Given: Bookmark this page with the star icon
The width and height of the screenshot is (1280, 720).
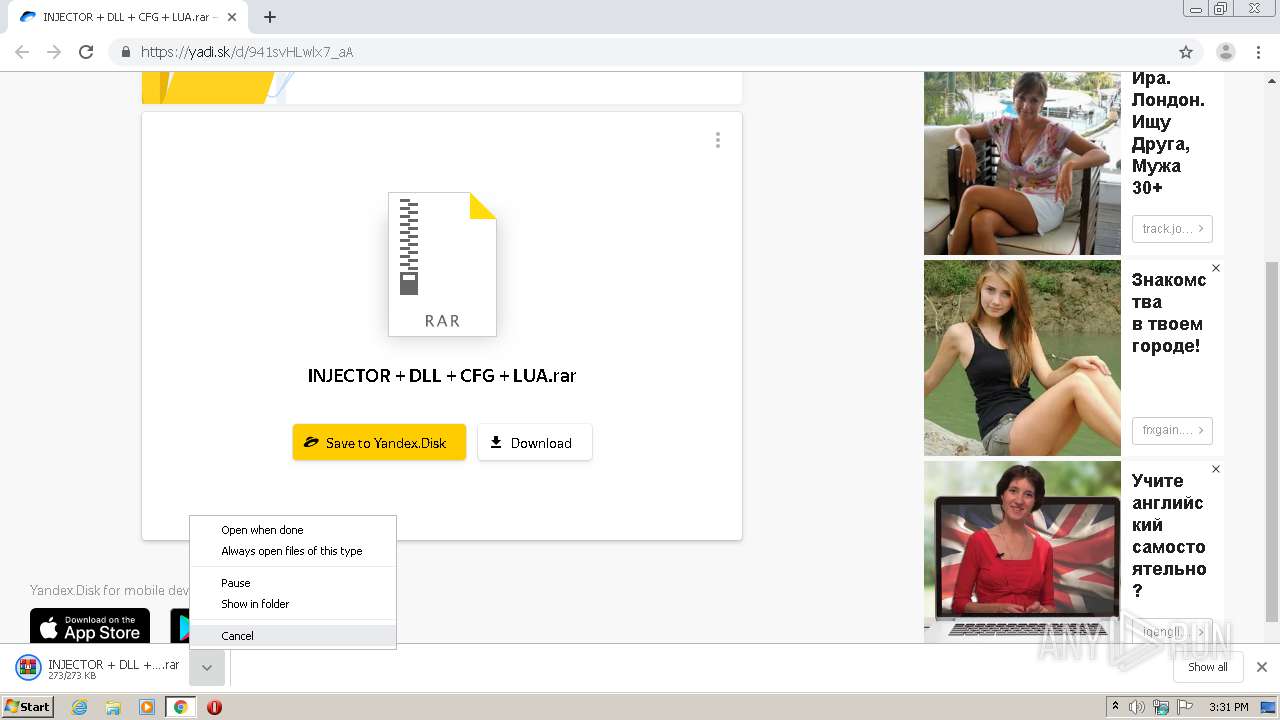Looking at the screenshot, I should 1186,52.
